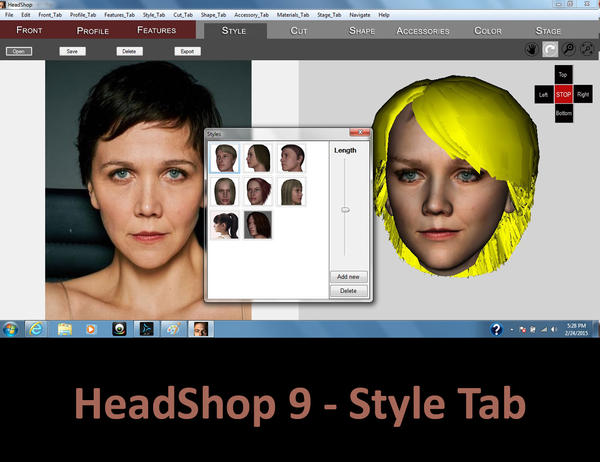Select the Style tab
The image size is (600, 462).
click(234, 31)
